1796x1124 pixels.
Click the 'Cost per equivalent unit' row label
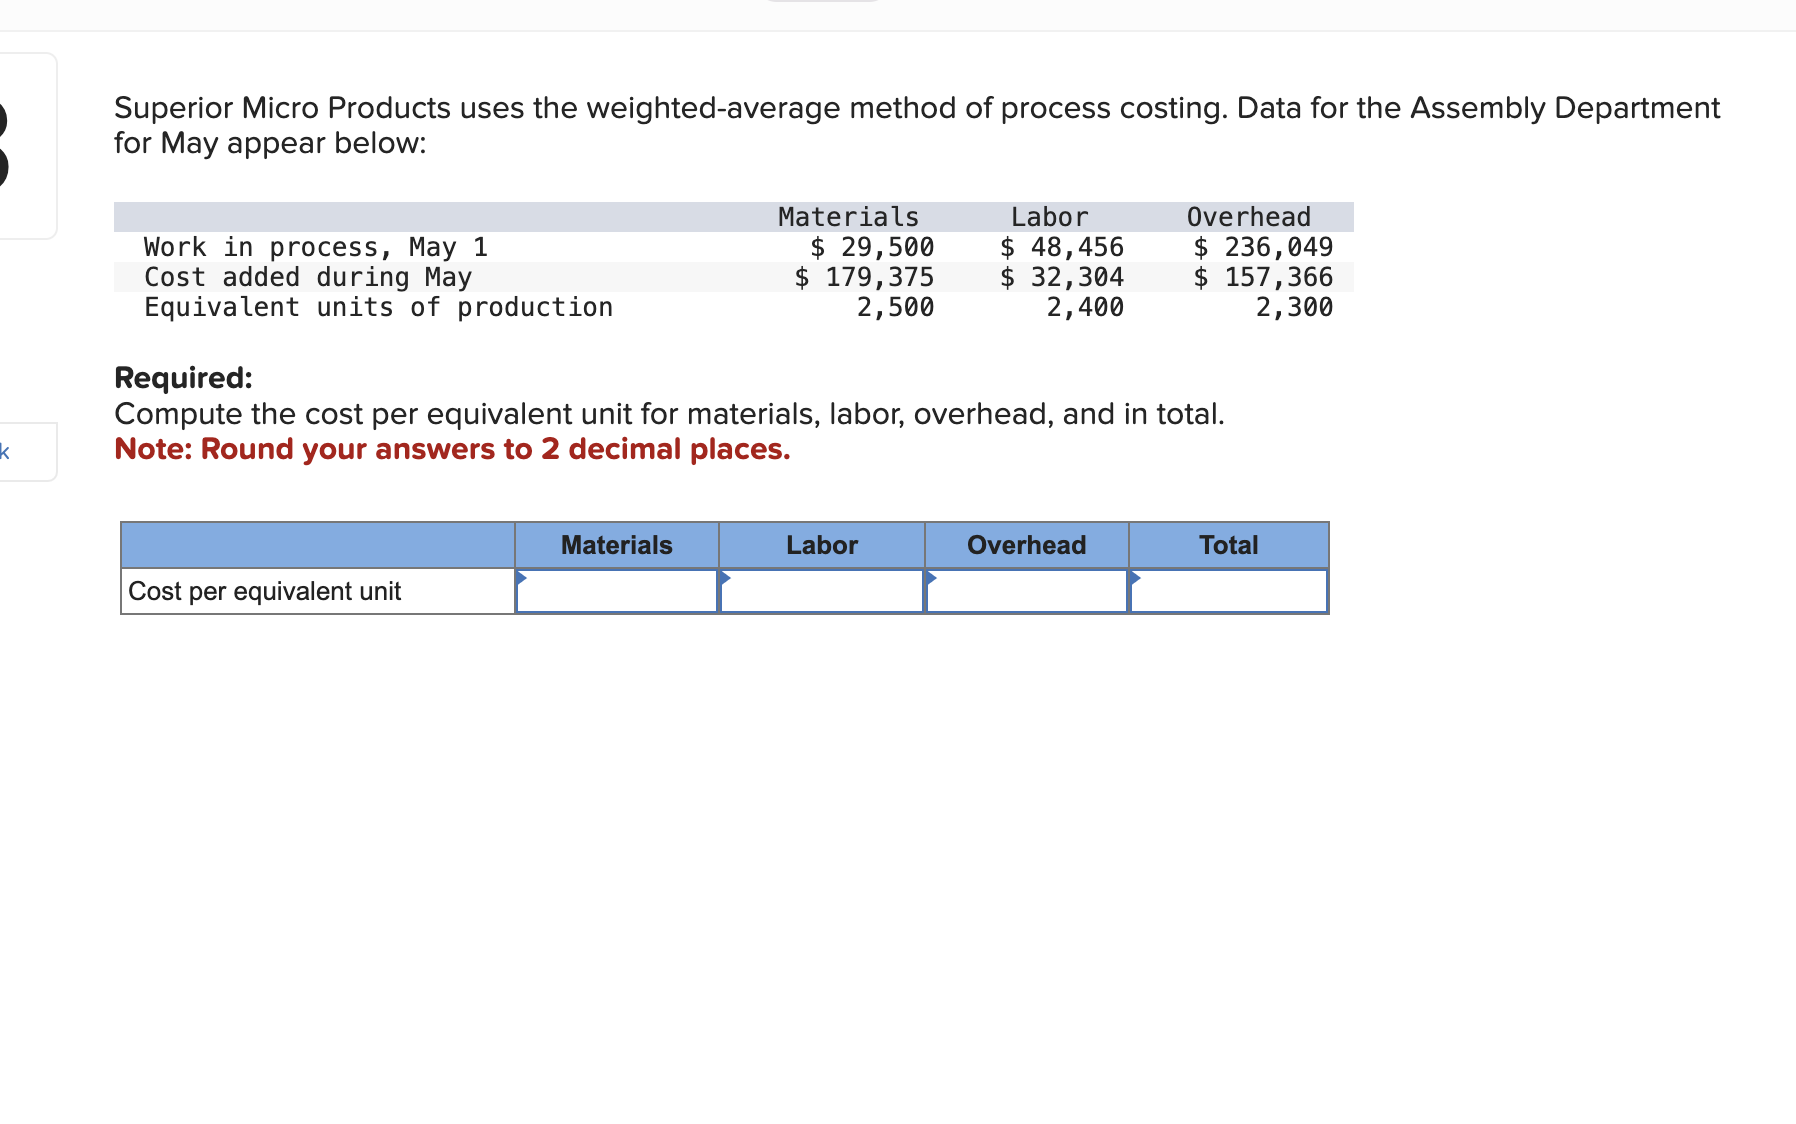[265, 591]
